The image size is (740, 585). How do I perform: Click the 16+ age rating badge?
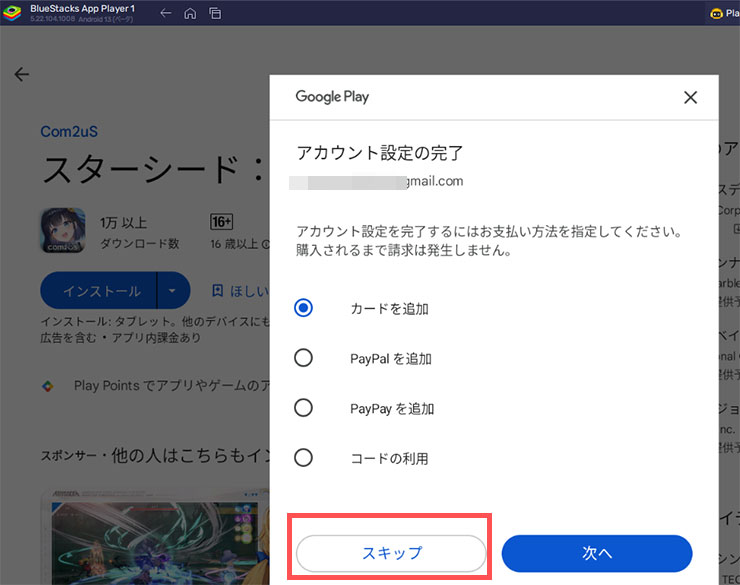pyautogui.click(x=221, y=222)
